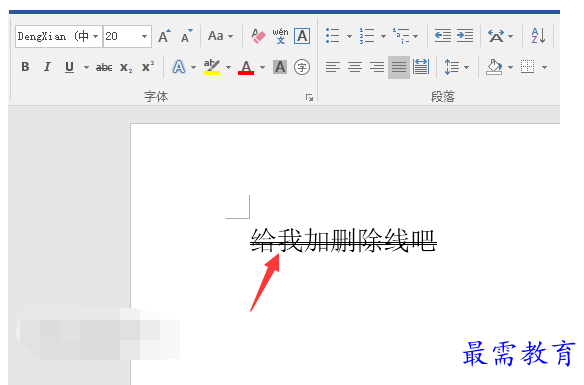This screenshot has width=584, height=385.
Task: Expand the Line Spacing dropdown arrow
Action: click(466, 67)
